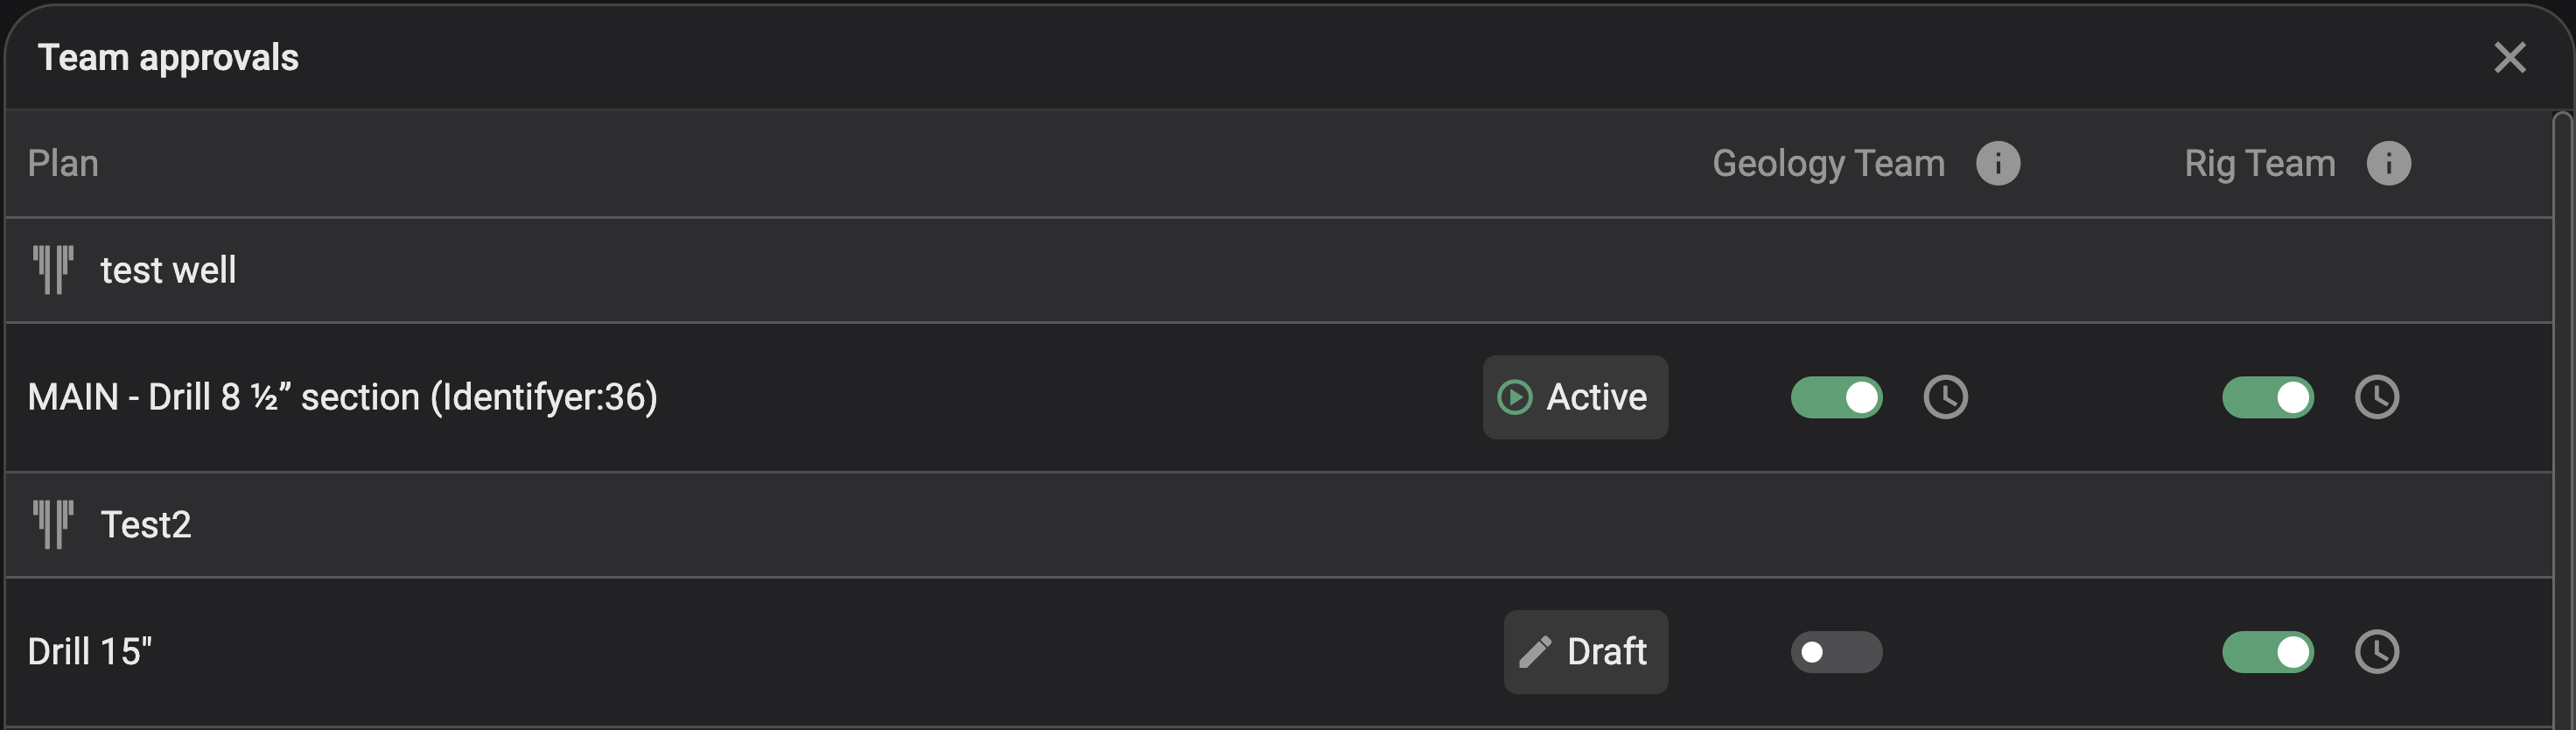Screen dimensions: 2576x730
Task: Click the Draft status button
Action: (1585, 652)
